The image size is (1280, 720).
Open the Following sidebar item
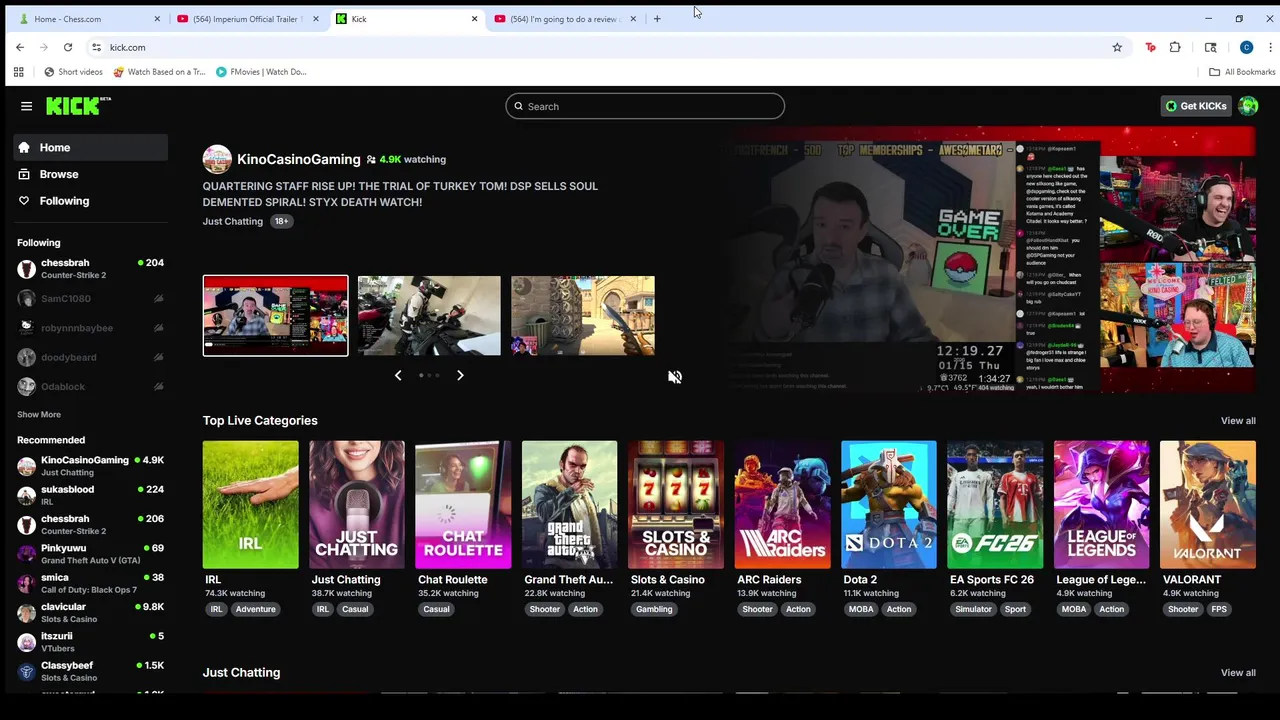(x=91, y=201)
